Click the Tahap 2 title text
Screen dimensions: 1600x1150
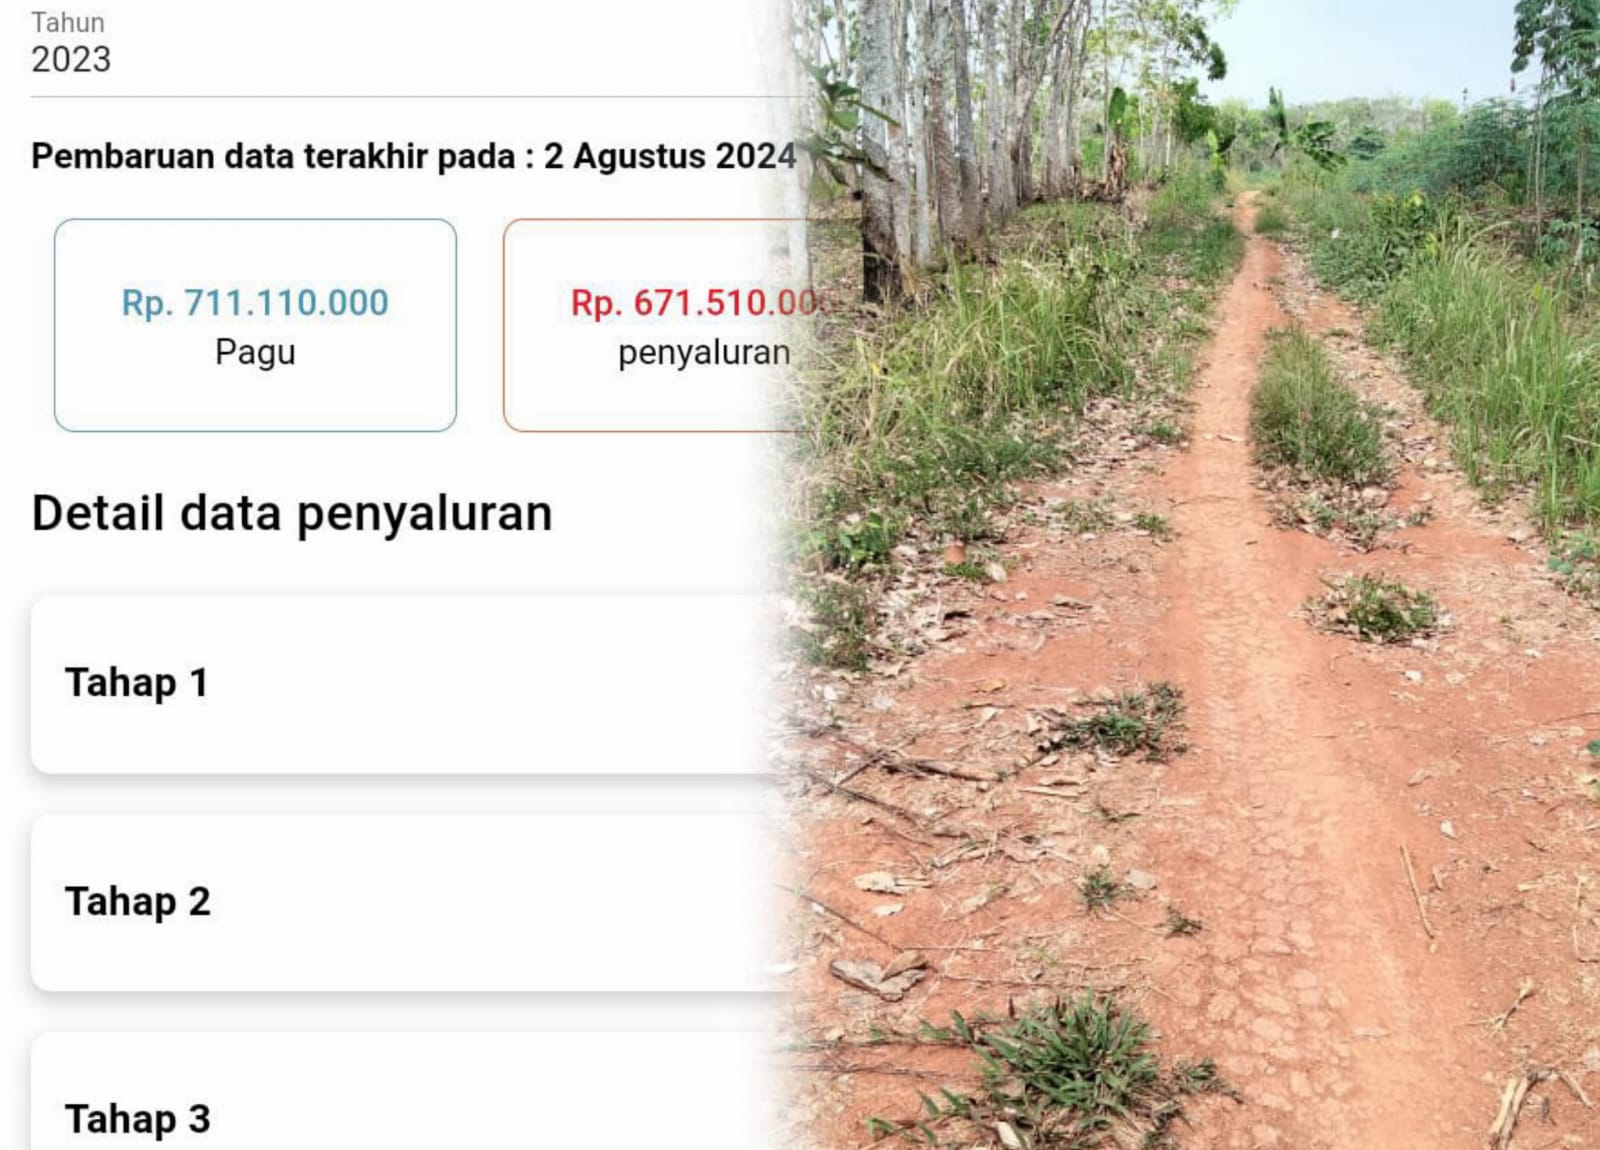[x=137, y=902]
